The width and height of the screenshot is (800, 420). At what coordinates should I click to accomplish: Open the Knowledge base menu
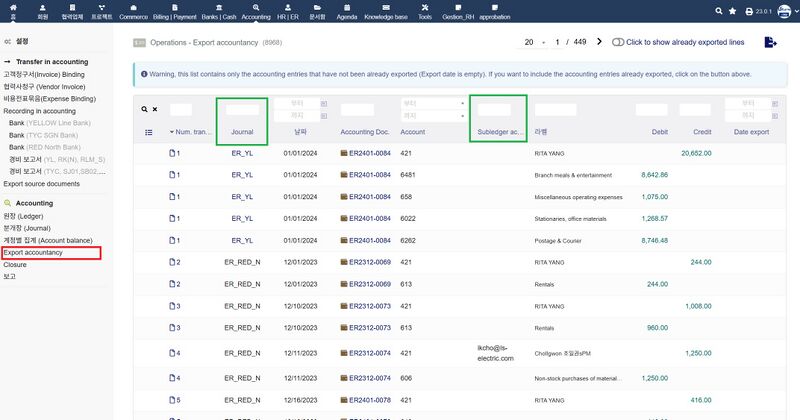[386, 11]
